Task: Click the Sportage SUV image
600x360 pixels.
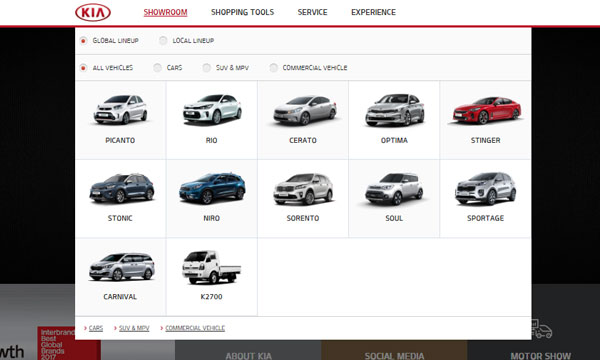Action: tap(485, 188)
